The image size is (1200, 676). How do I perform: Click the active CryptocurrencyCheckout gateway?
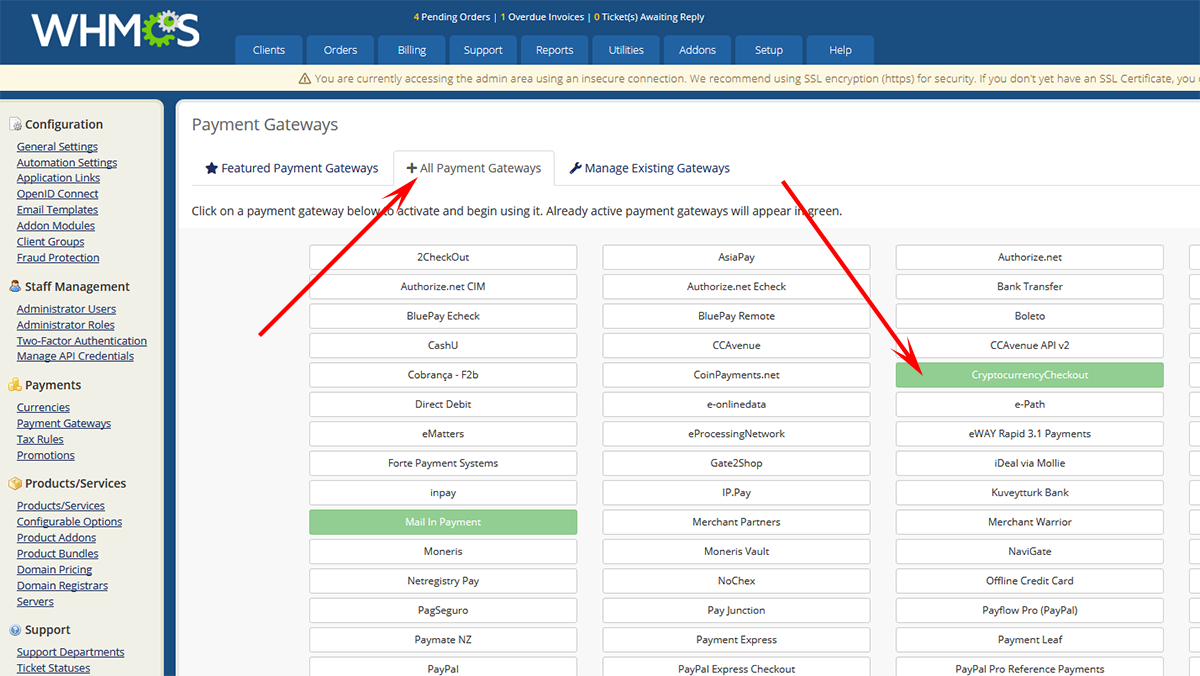click(x=1030, y=375)
